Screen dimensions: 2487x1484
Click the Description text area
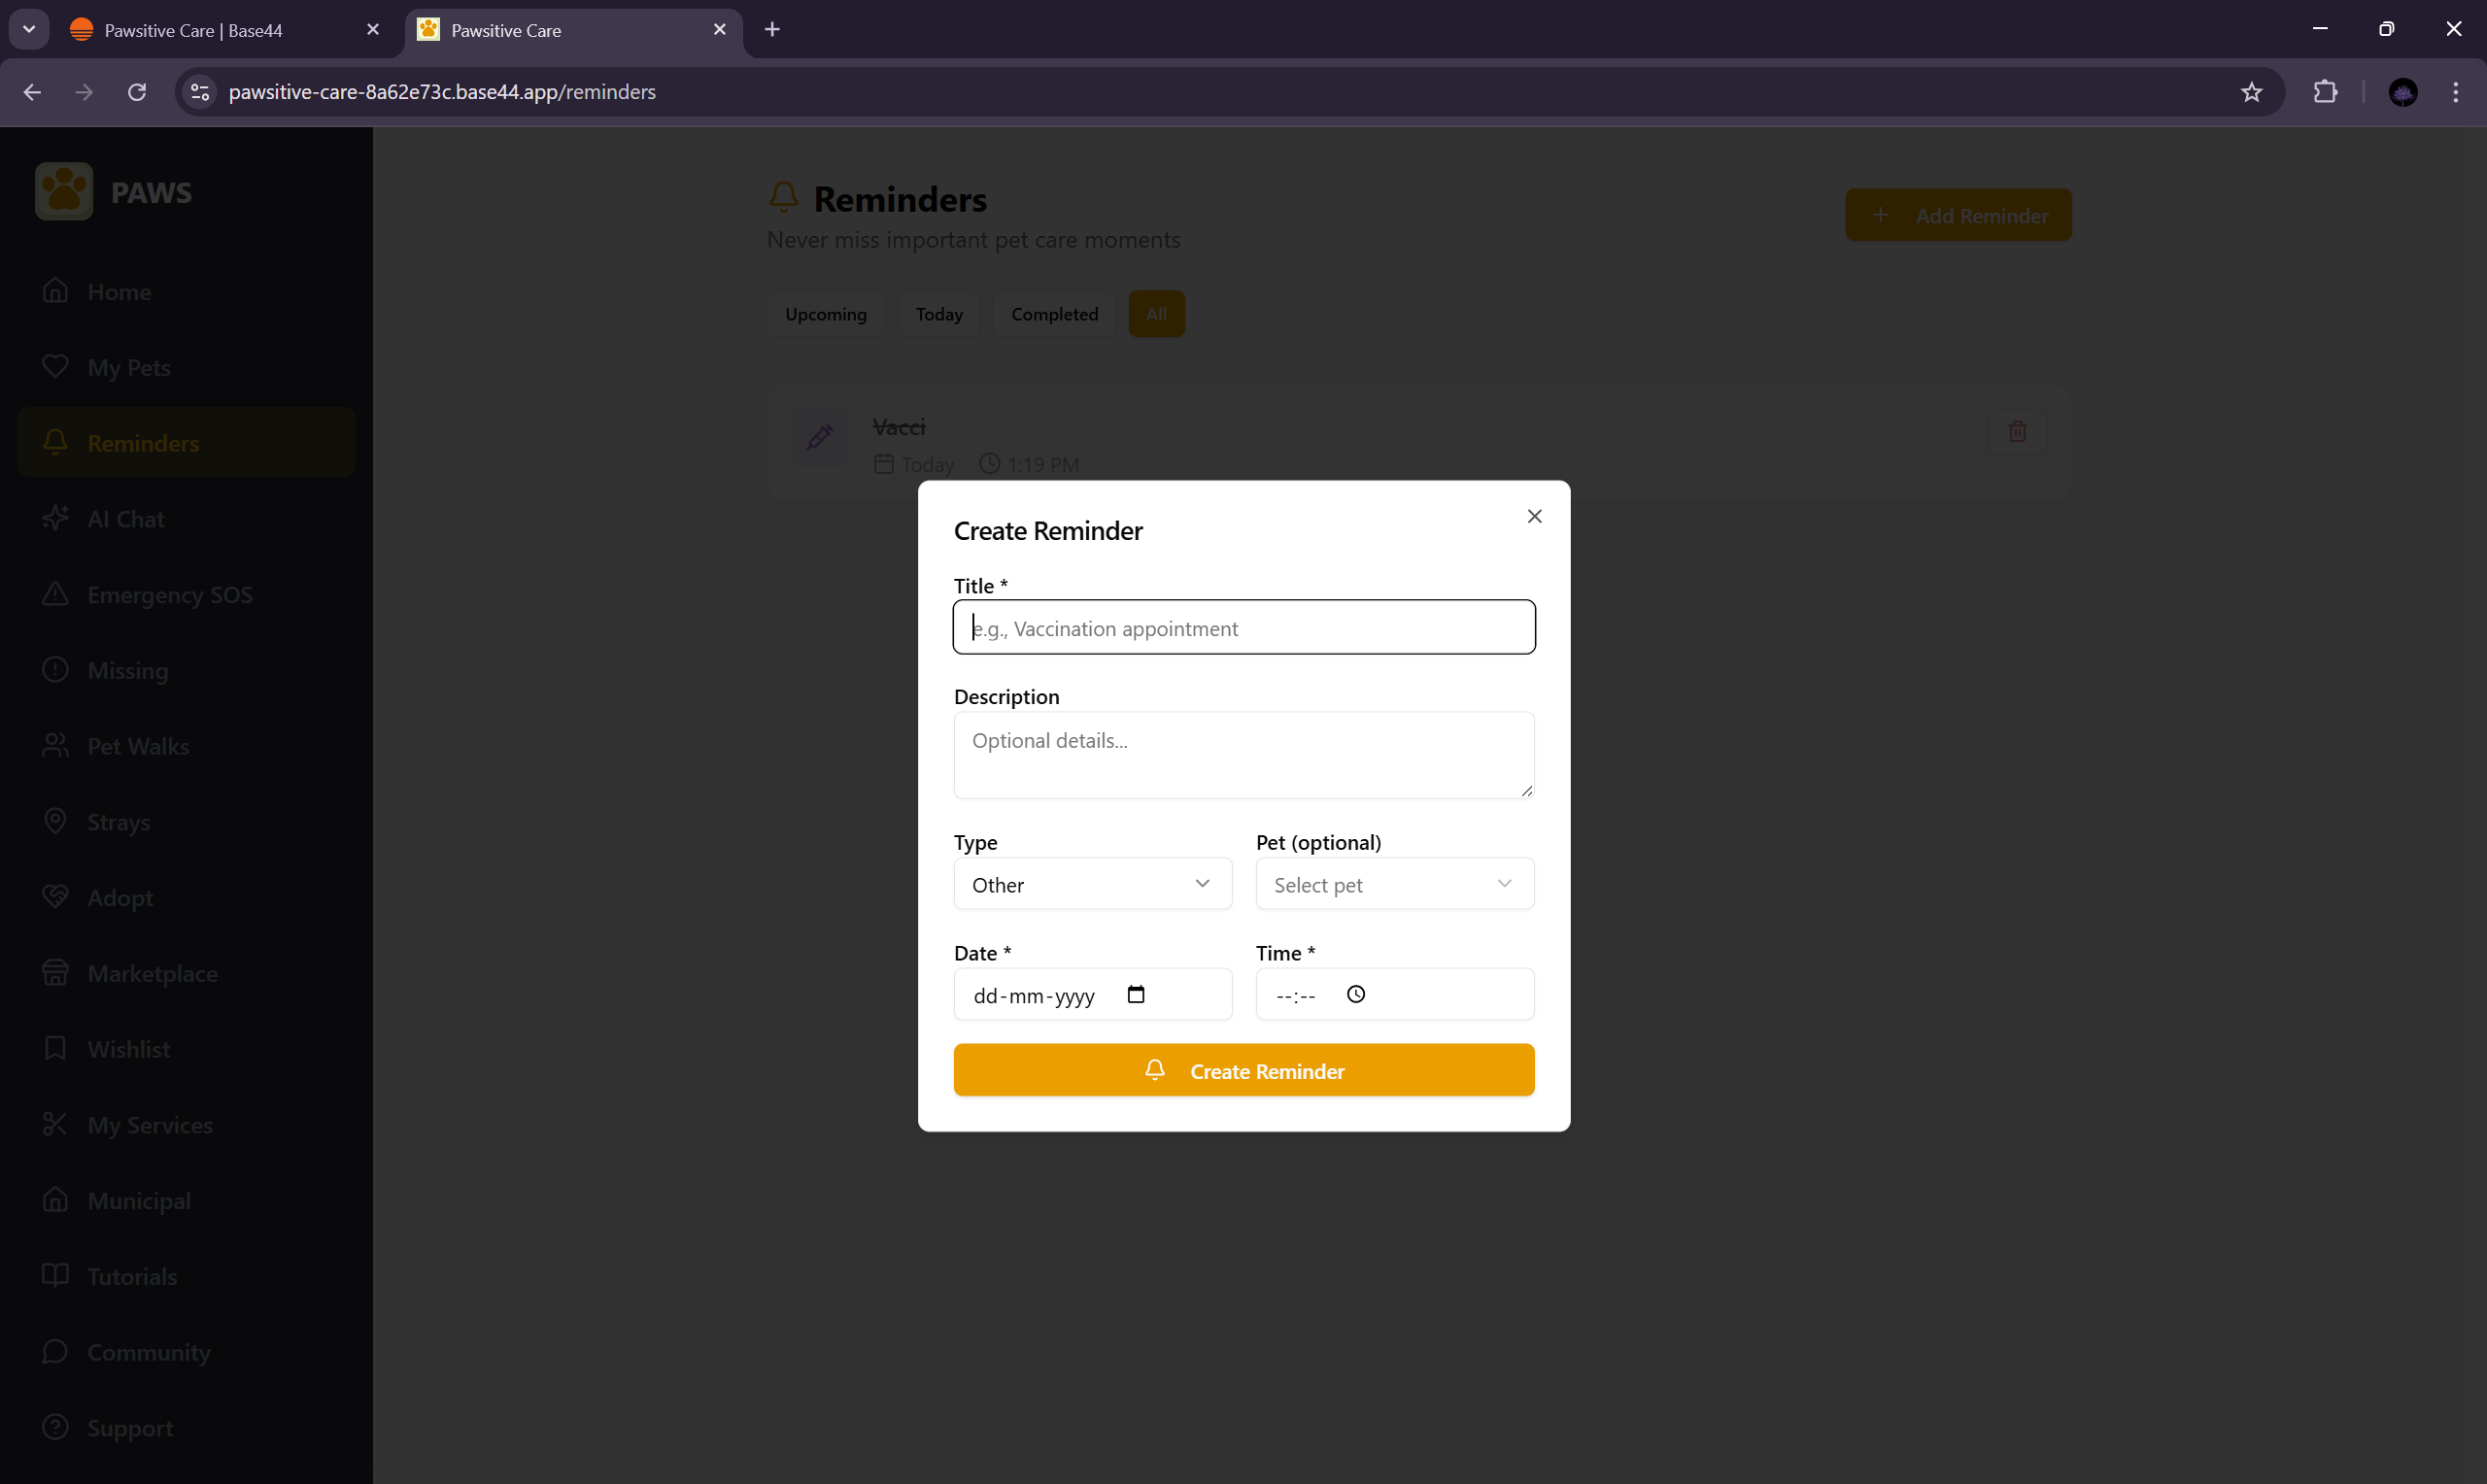point(1243,755)
